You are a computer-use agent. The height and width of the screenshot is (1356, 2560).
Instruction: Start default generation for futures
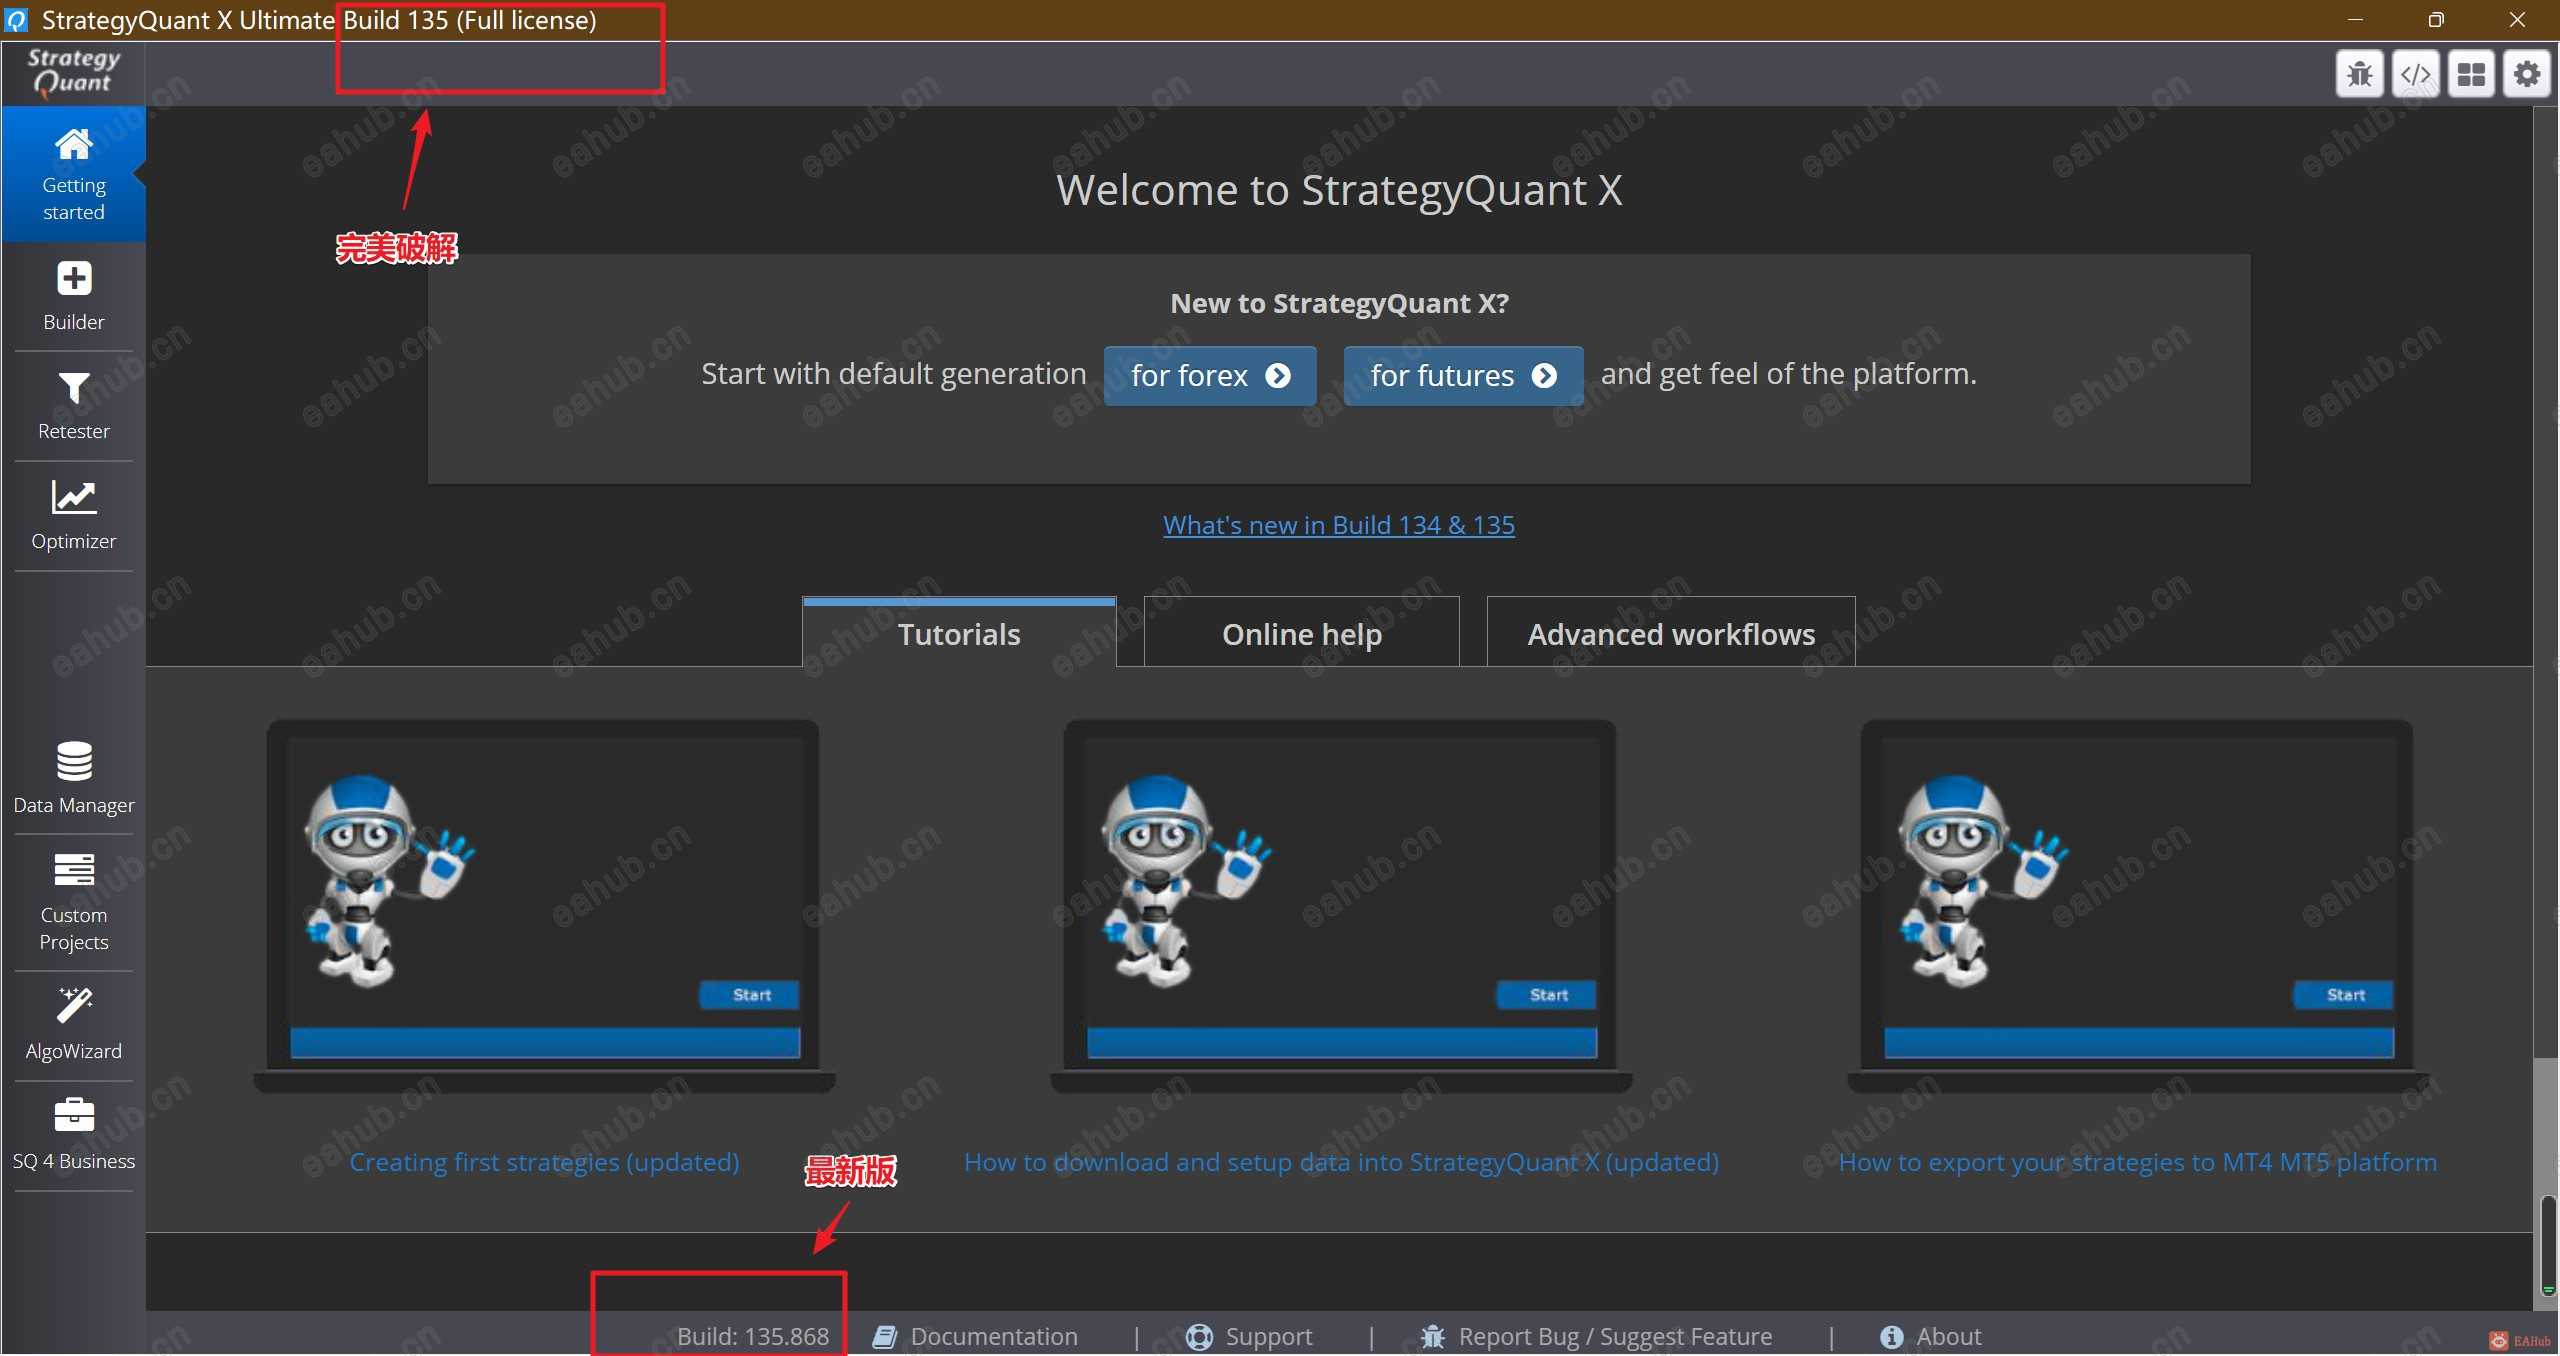(x=1462, y=376)
